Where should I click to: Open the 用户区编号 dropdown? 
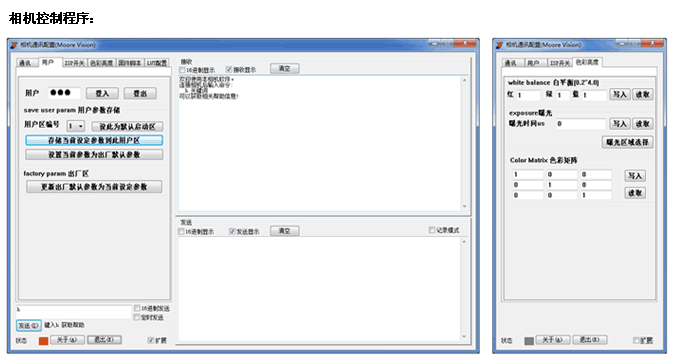pyautogui.click(x=76, y=126)
